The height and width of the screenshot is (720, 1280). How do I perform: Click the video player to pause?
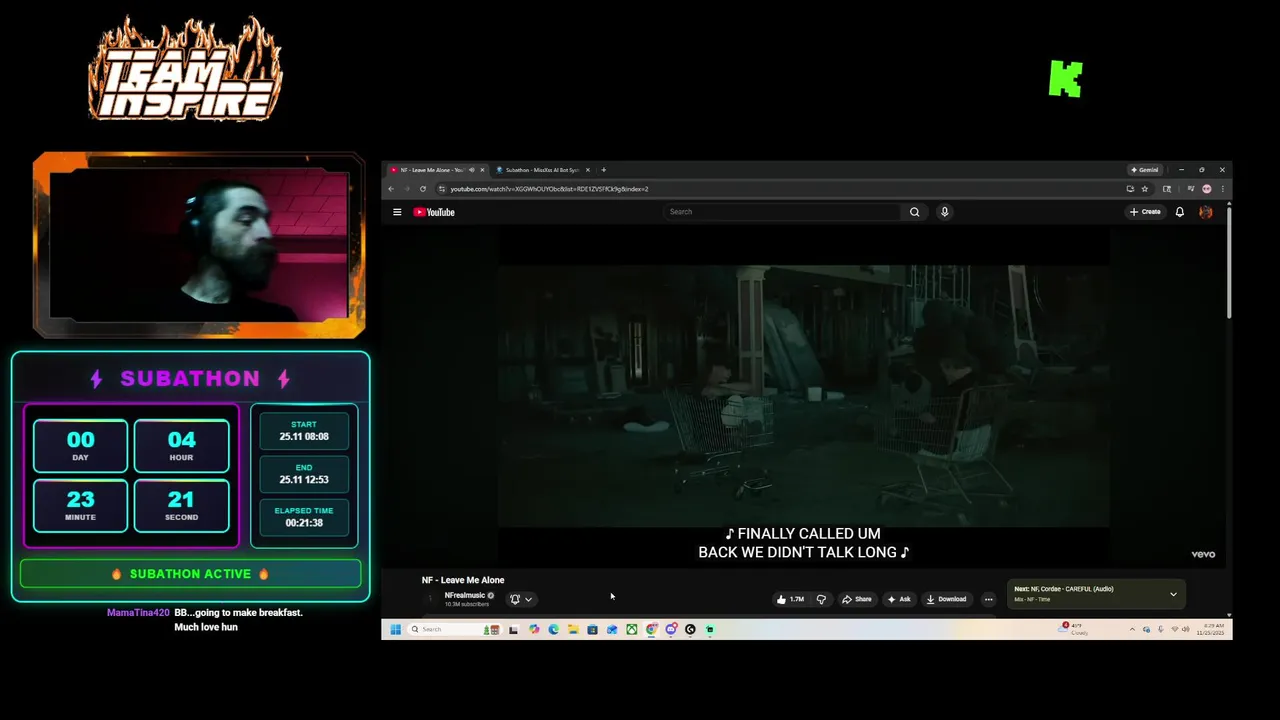click(x=803, y=395)
